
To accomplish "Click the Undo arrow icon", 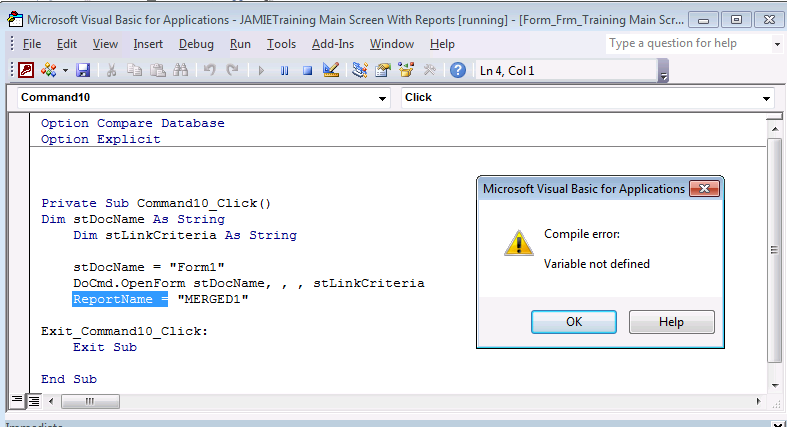I will point(209,70).
